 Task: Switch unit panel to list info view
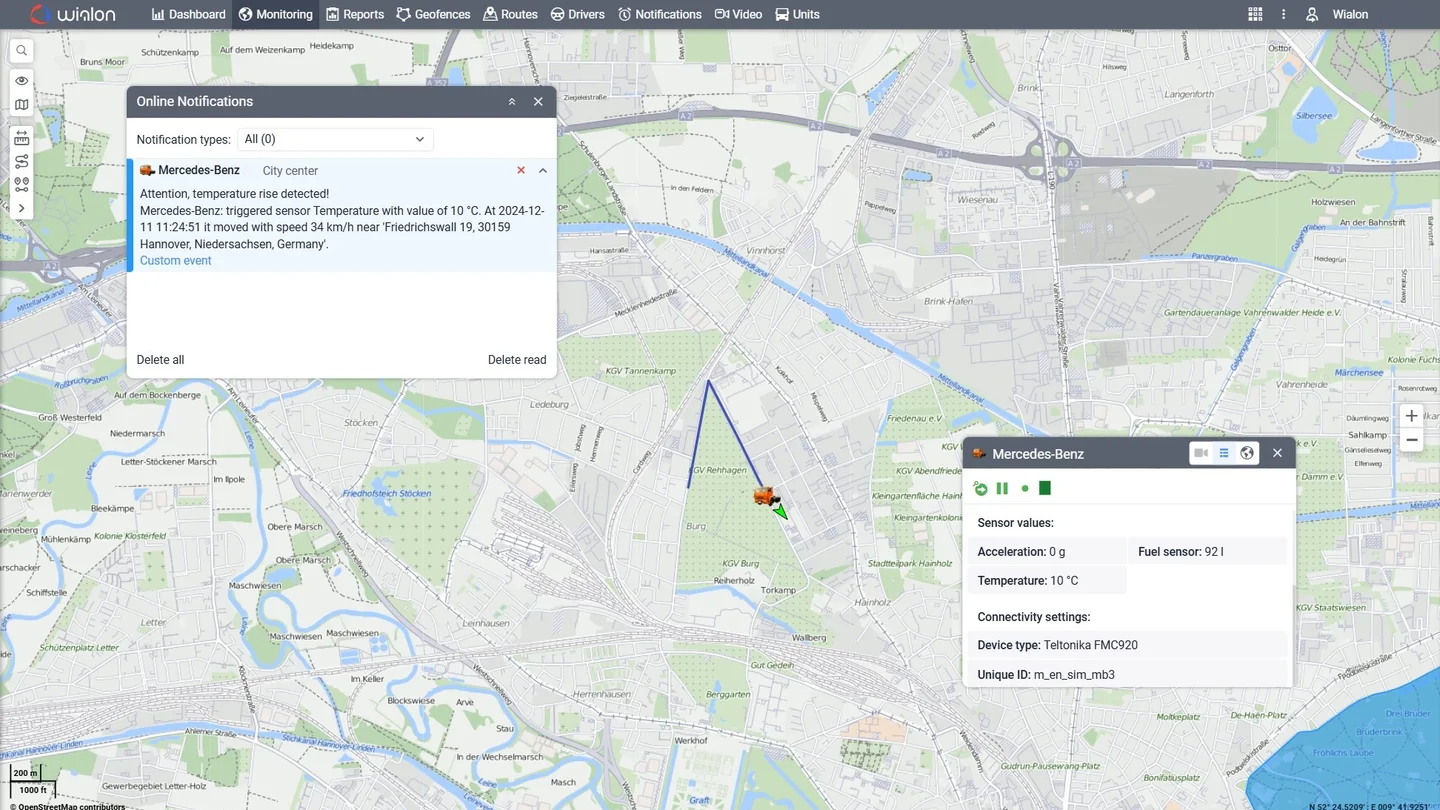1224,453
